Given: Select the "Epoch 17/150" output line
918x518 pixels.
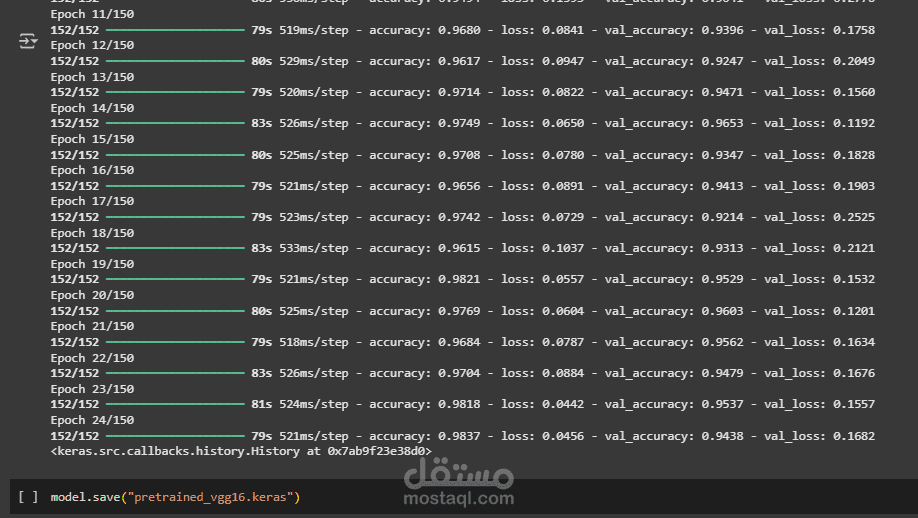Looking at the screenshot, I should point(92,201).
